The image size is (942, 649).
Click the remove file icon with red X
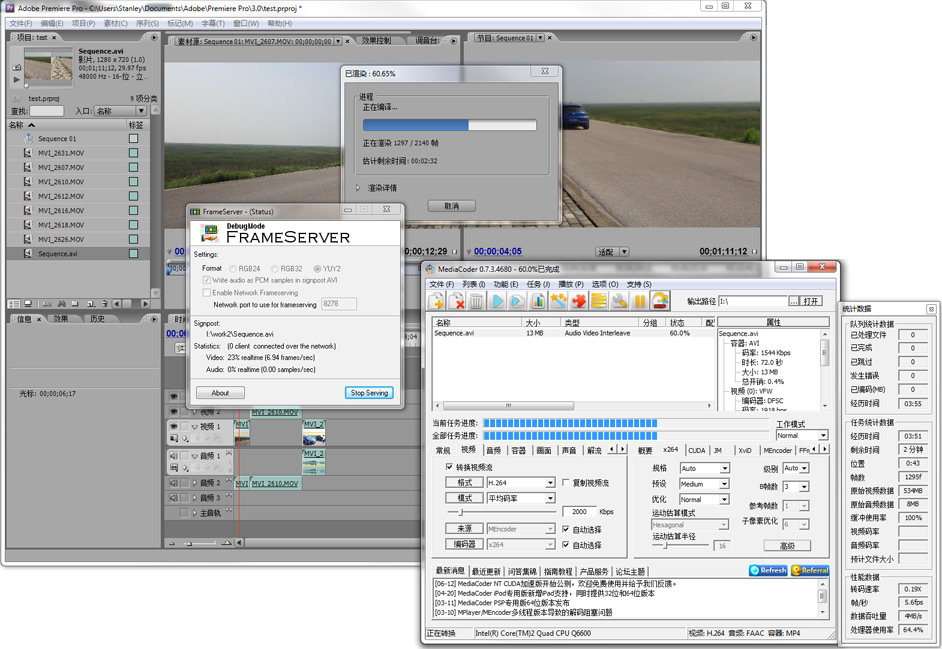[457, 300]
